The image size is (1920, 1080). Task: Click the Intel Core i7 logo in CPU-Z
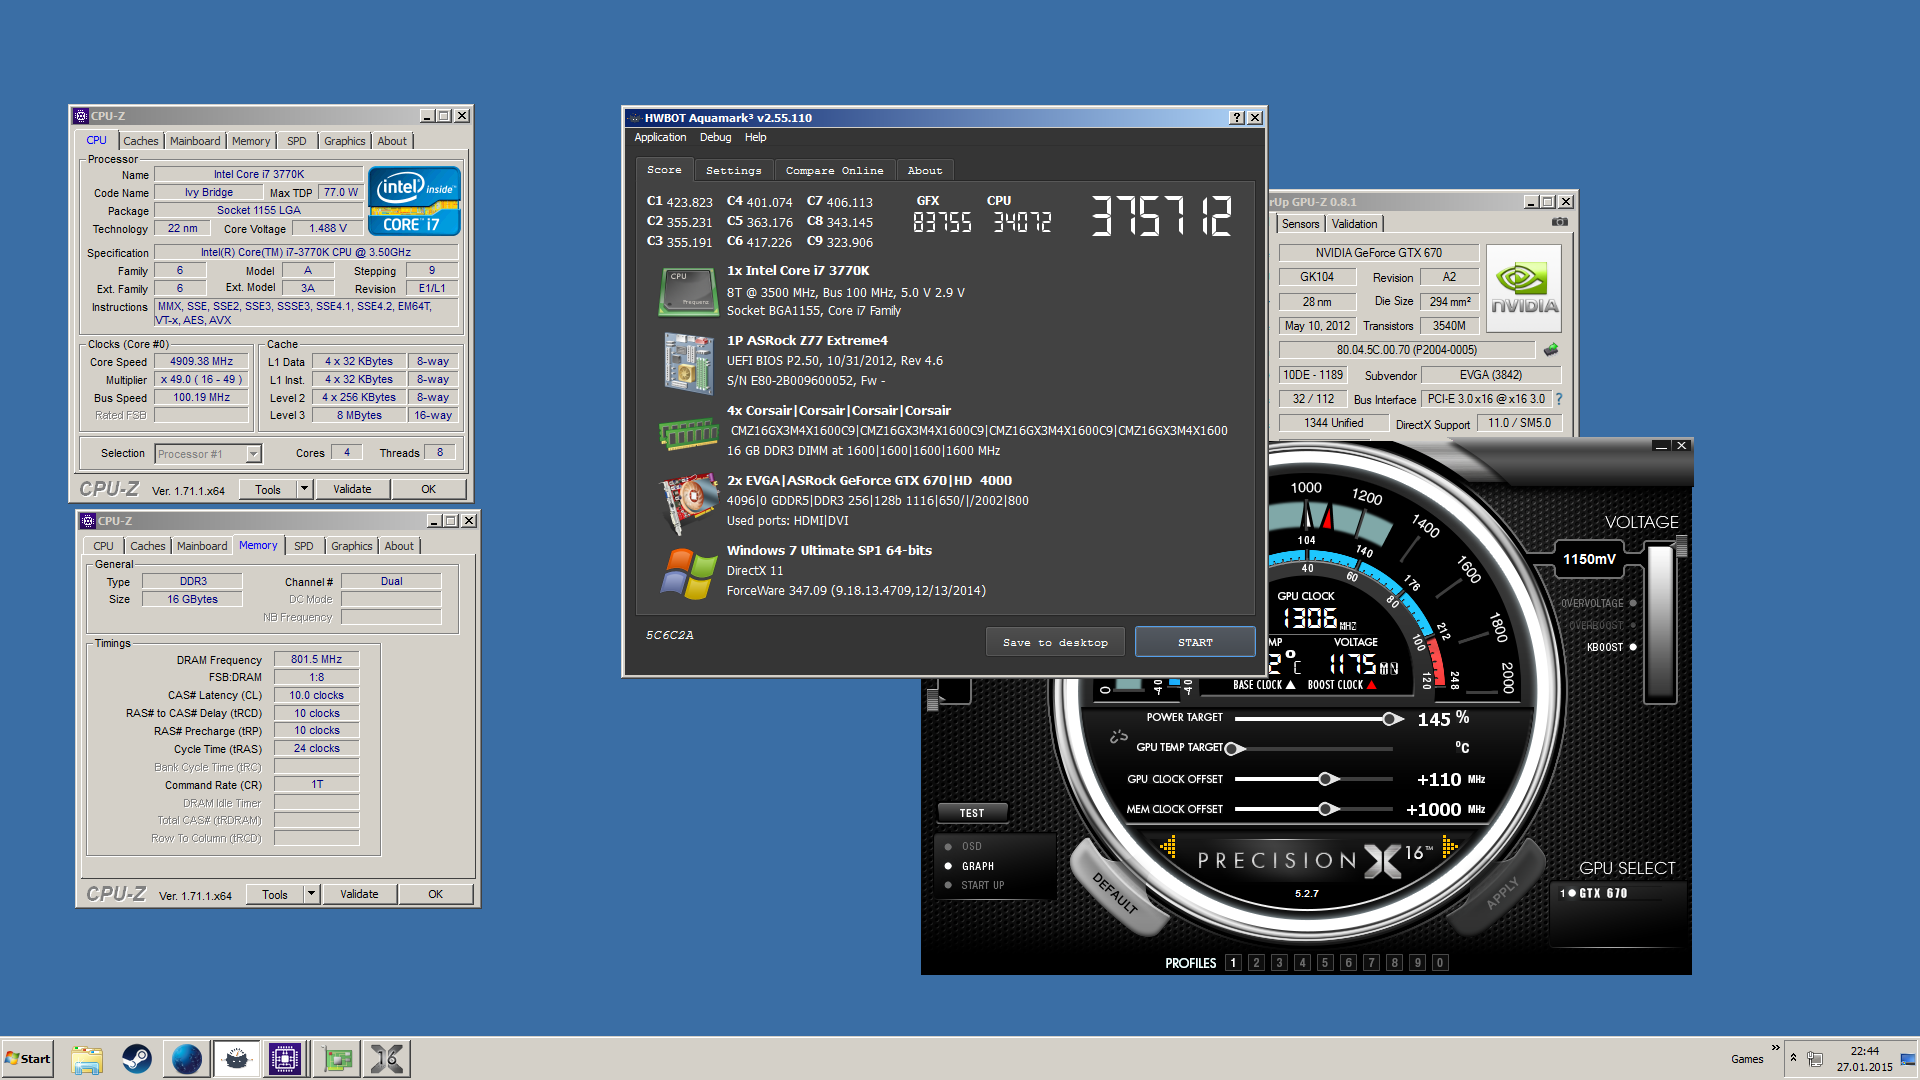[x=414, y=201]
